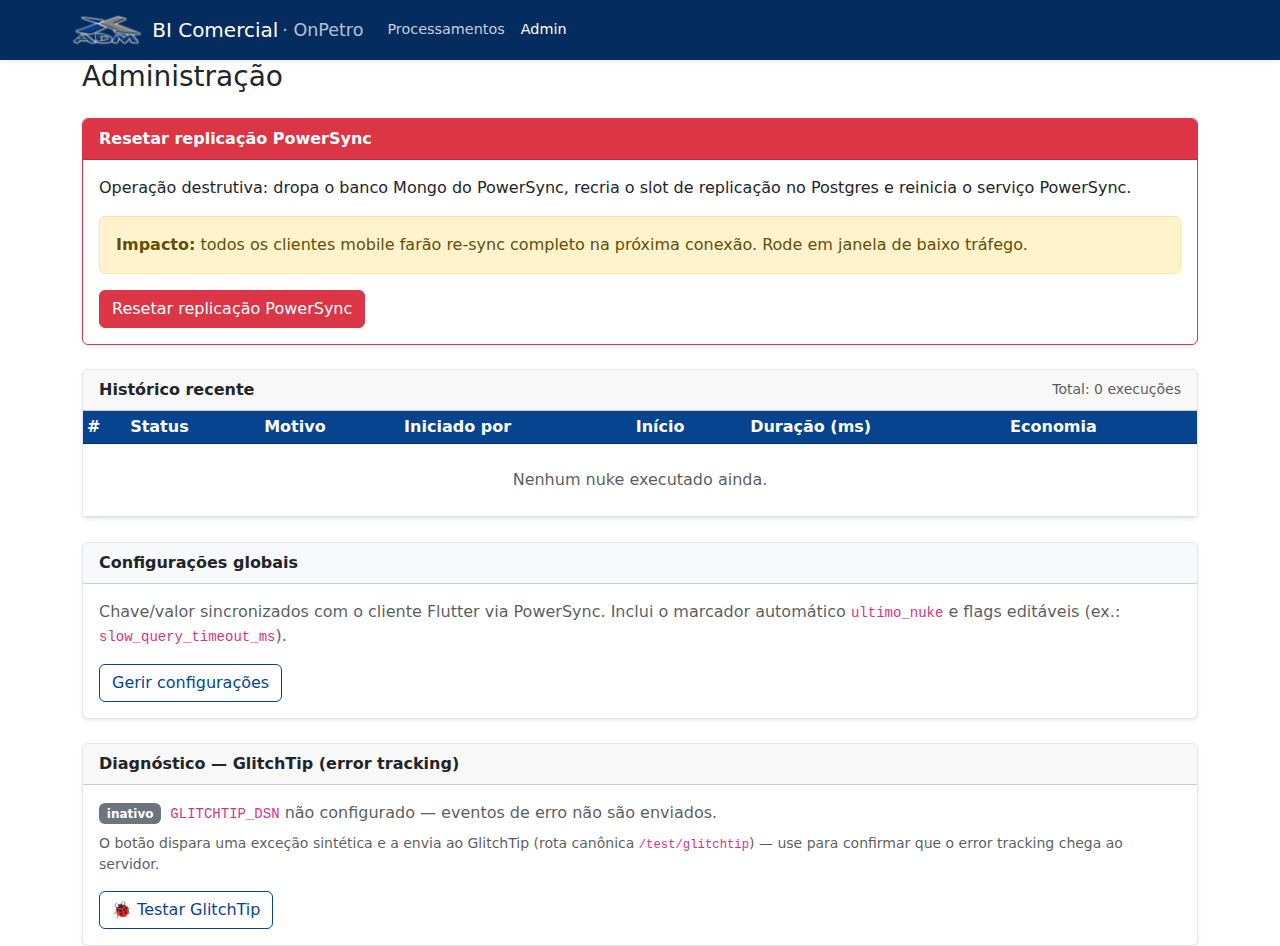1280x946 pixels.
Task: Click the Iniciado por column header
Action: click(x=457, y=427)
